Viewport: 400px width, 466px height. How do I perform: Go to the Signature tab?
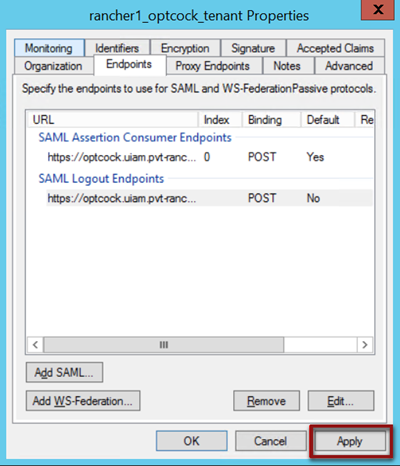tap(253, 48)
